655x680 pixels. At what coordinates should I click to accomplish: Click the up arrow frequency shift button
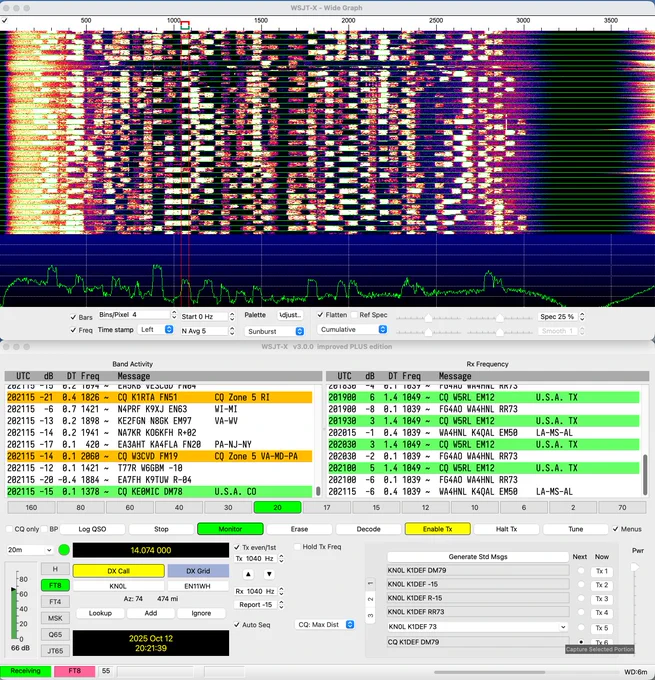[248, 574]
